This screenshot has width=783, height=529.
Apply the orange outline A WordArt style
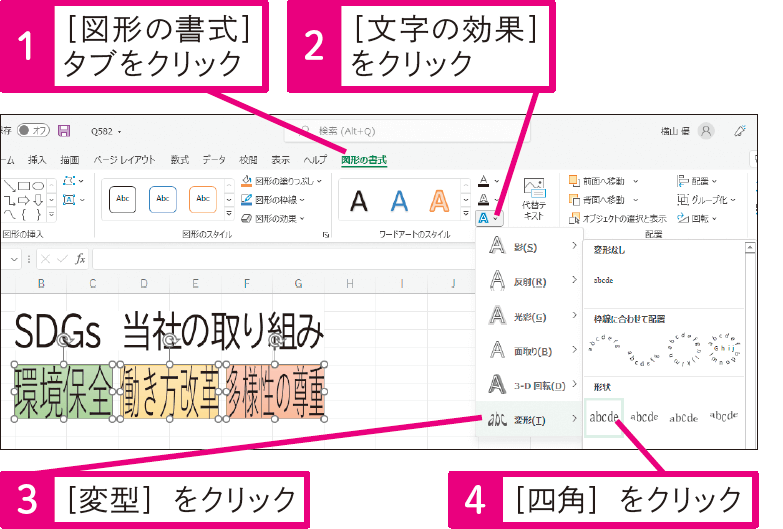click(439, 201)
